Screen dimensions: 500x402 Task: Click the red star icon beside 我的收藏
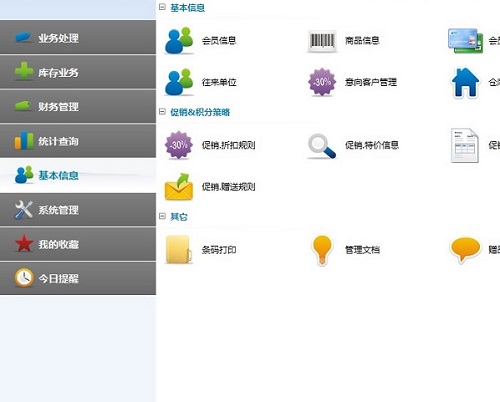[24, 243]
